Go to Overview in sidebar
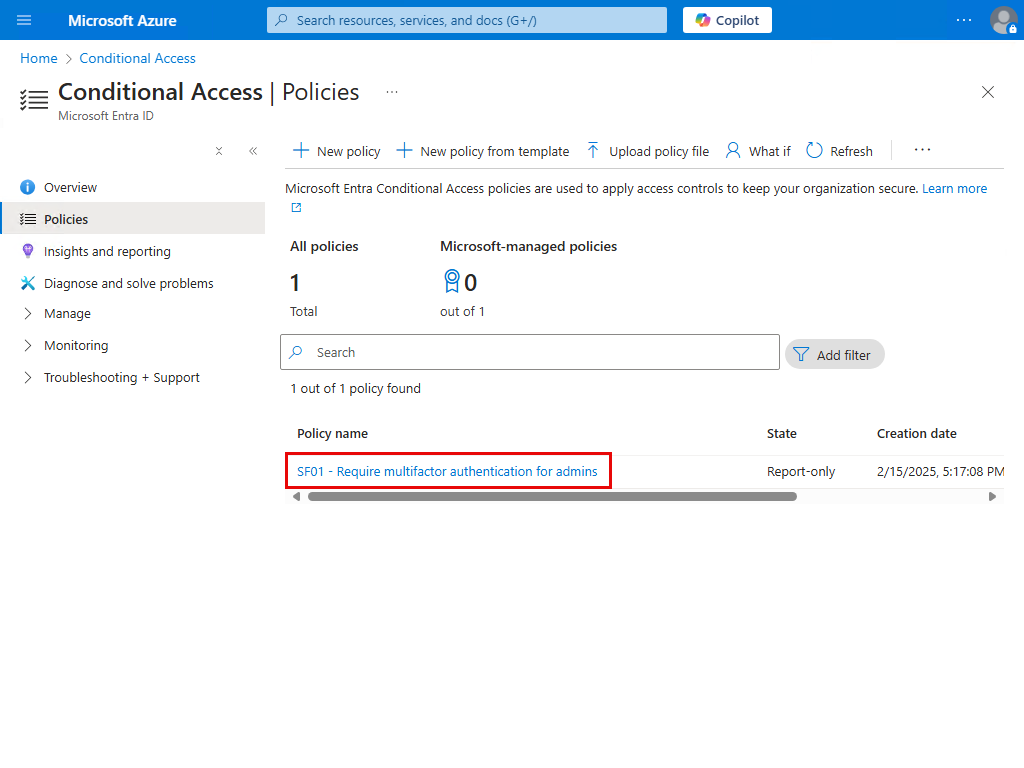 70,187
